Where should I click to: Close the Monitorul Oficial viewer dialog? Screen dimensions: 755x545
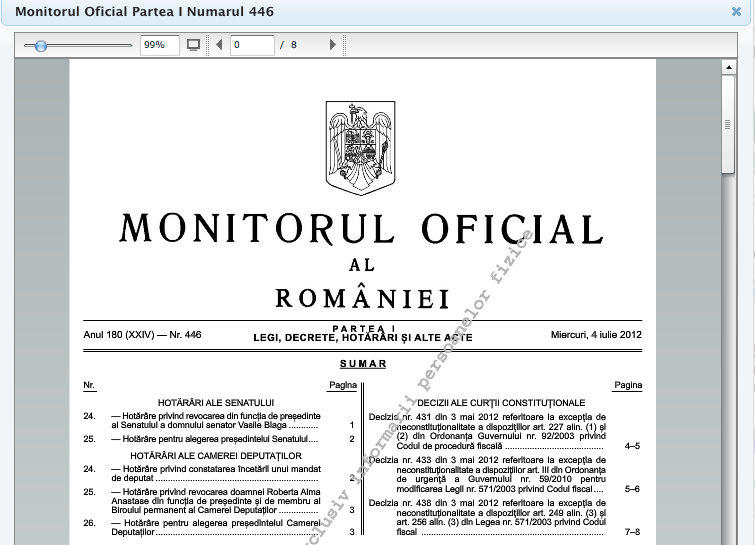pos(736,11)
